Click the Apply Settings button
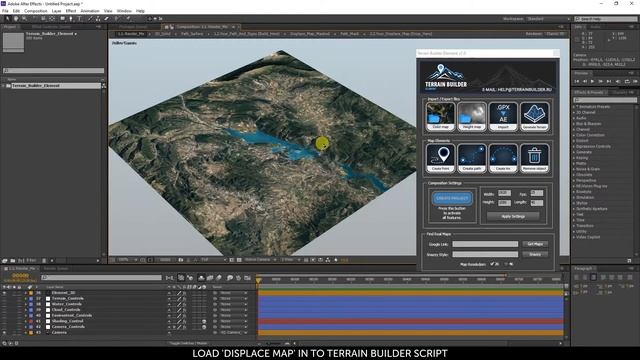The image size is (640, 360). click(x=513, y=216)
